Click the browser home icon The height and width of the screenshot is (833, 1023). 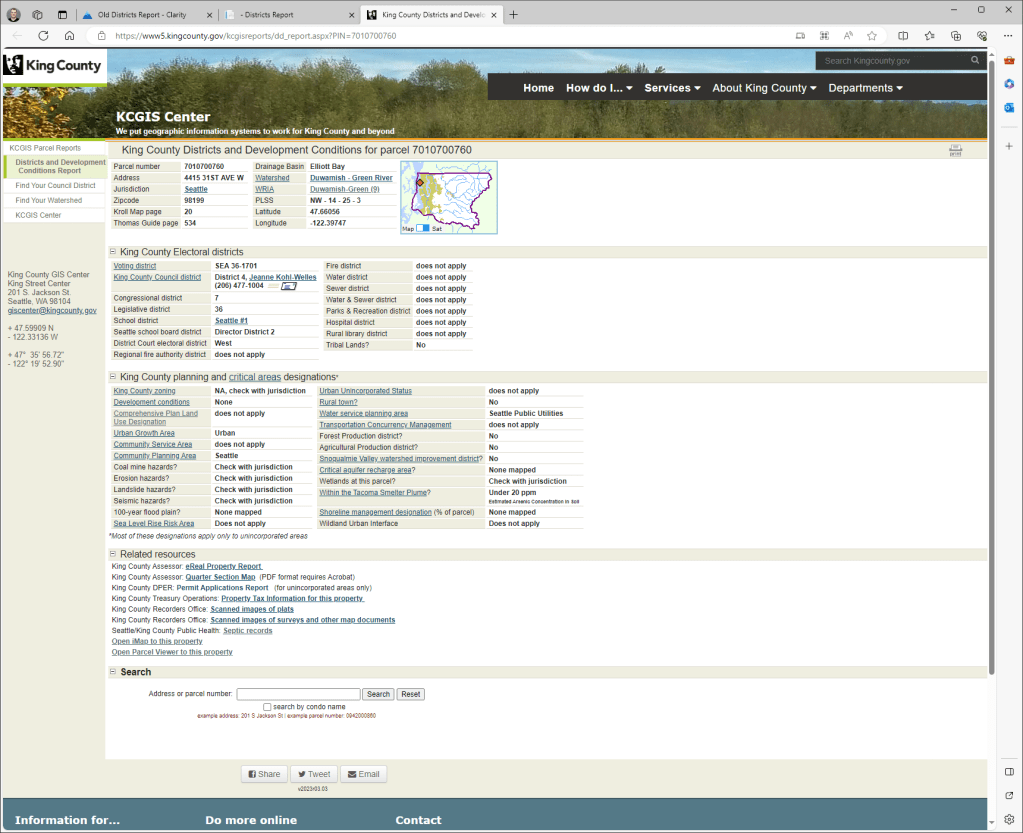coord(69,35)
